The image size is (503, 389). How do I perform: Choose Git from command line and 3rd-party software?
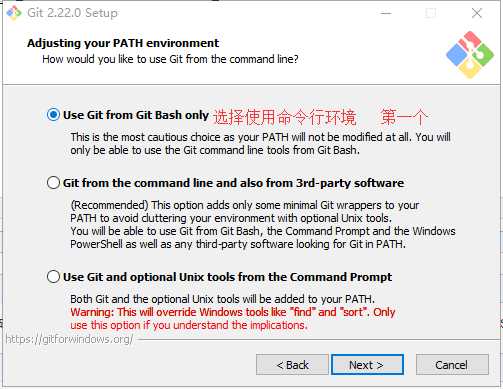(x=53, y=183)
